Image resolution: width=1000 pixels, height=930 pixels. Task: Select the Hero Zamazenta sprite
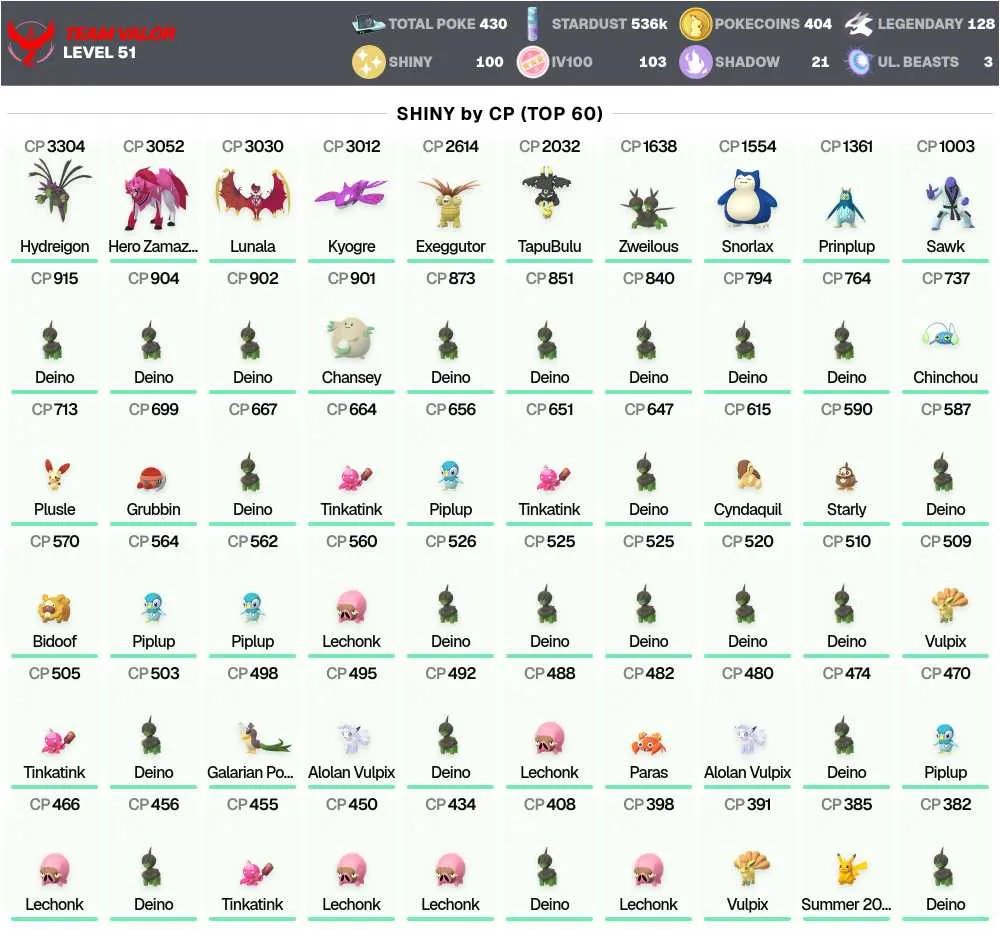pos(154,196)
